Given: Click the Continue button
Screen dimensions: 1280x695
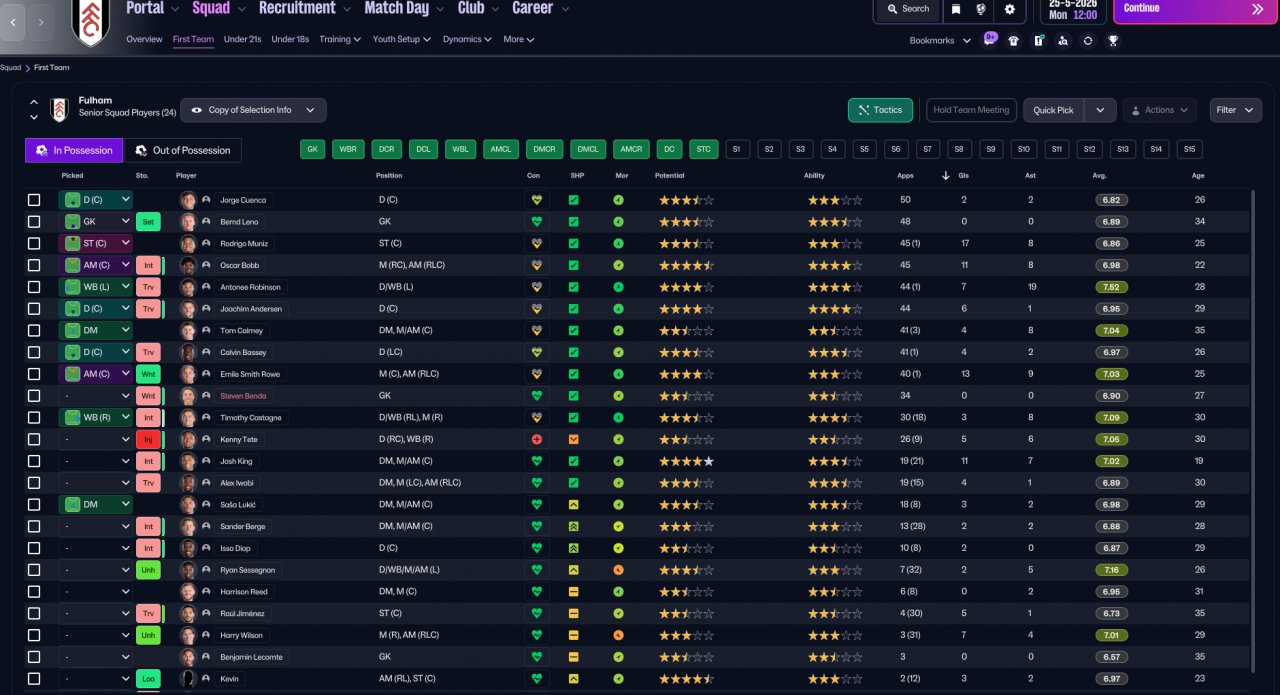Looking at the screenshot, I should [x=1196, y=10].
